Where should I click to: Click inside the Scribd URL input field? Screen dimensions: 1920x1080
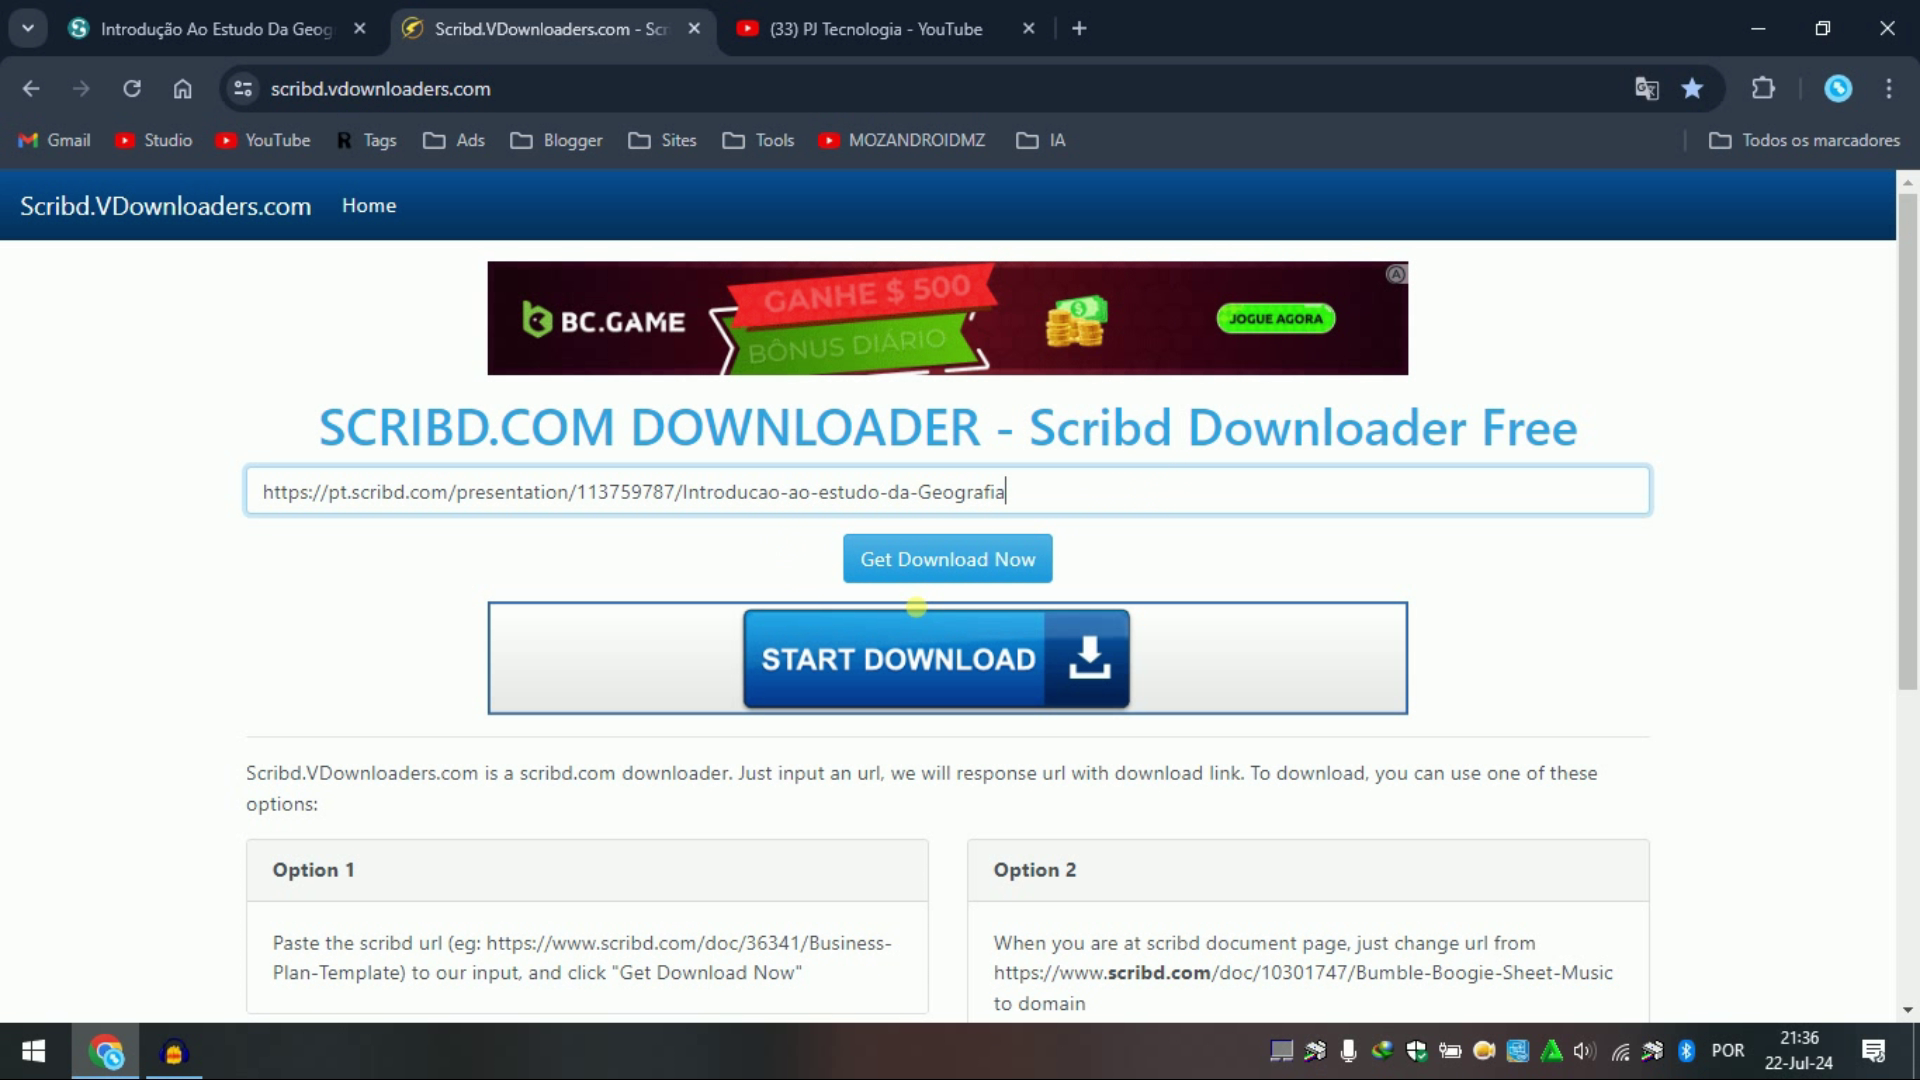click(947, 490)
